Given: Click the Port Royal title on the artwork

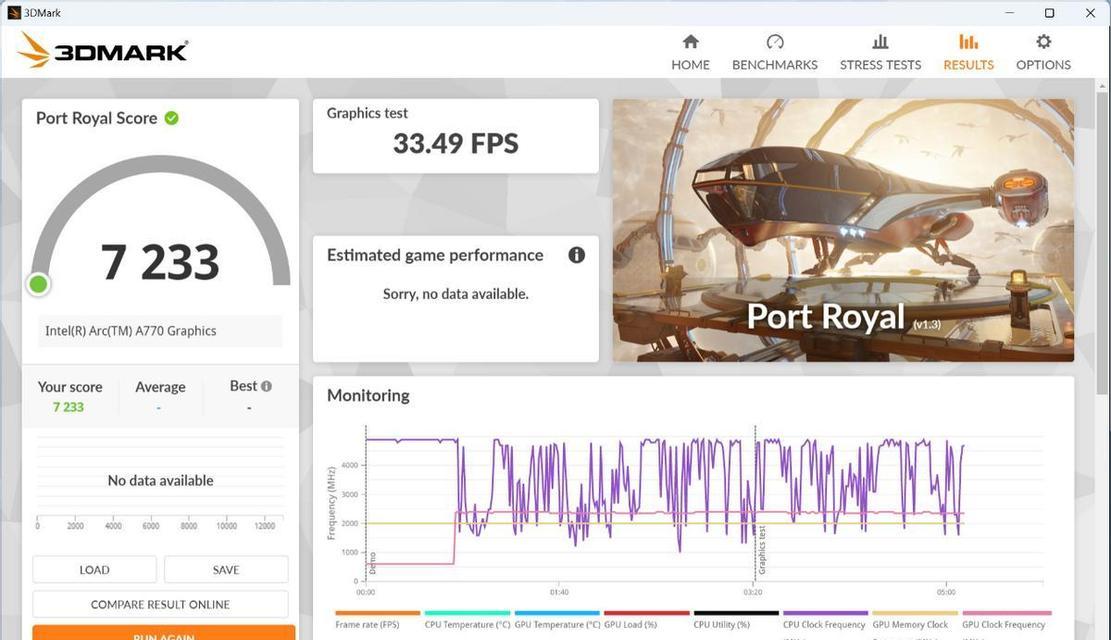Looking at the screenshot, I should pos(825,316).
